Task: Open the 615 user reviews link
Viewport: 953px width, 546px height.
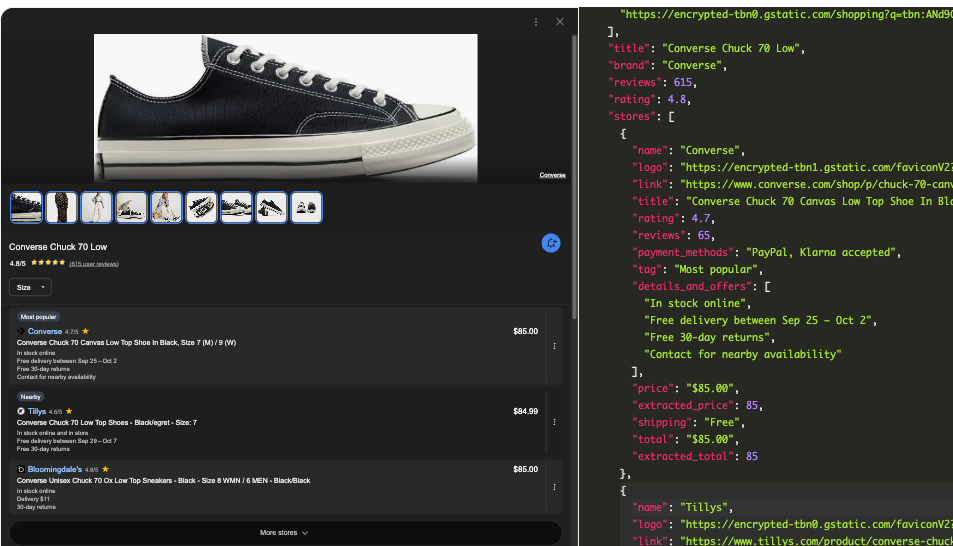Action: pyautogui.click(x=94, y=264)
